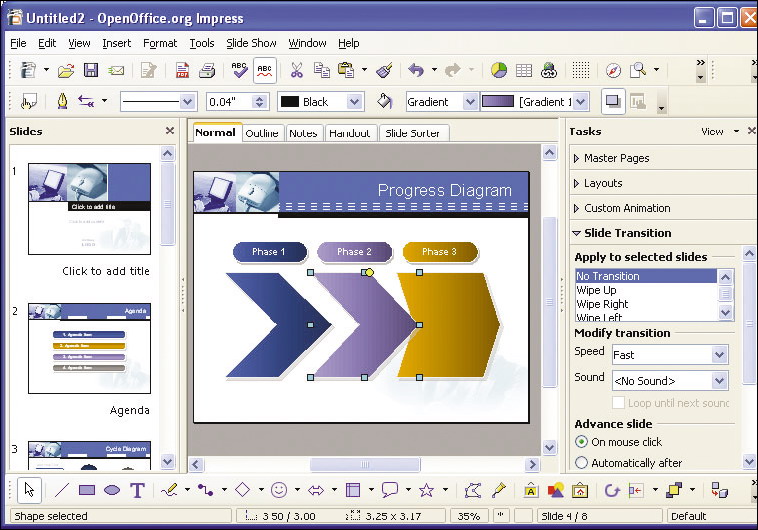Switch to the Outline tab
758x530 pixels.
coord(262,133)
